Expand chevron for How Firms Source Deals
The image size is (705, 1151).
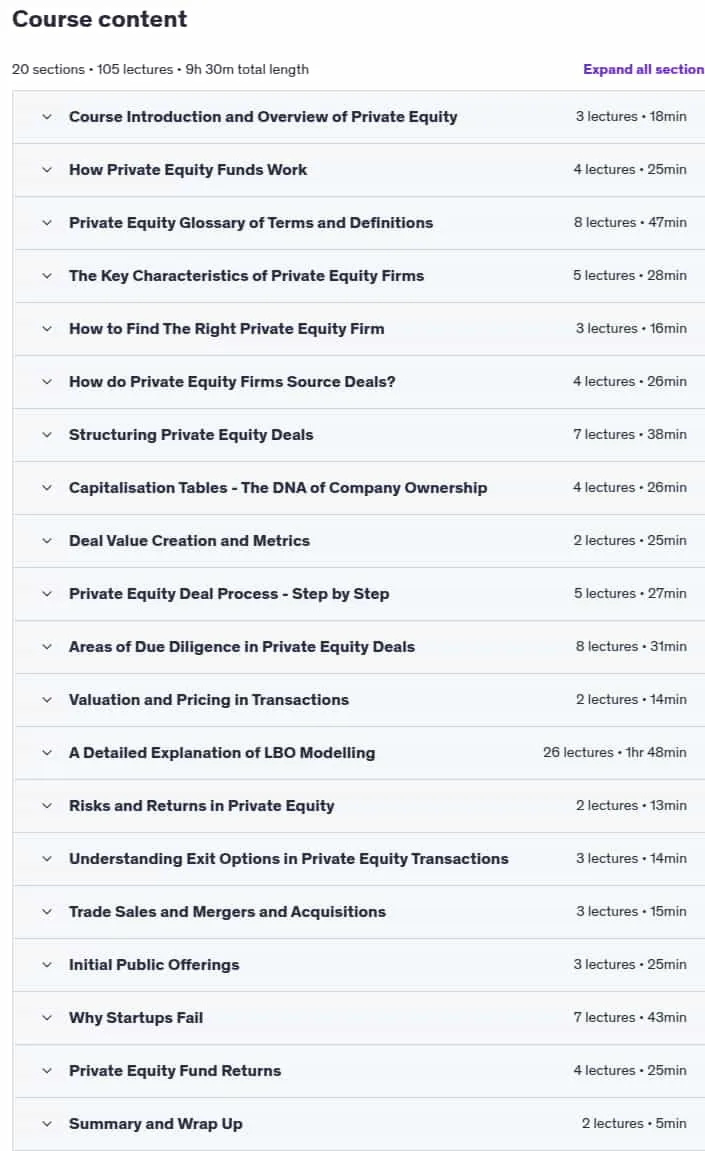pos(47,382)
